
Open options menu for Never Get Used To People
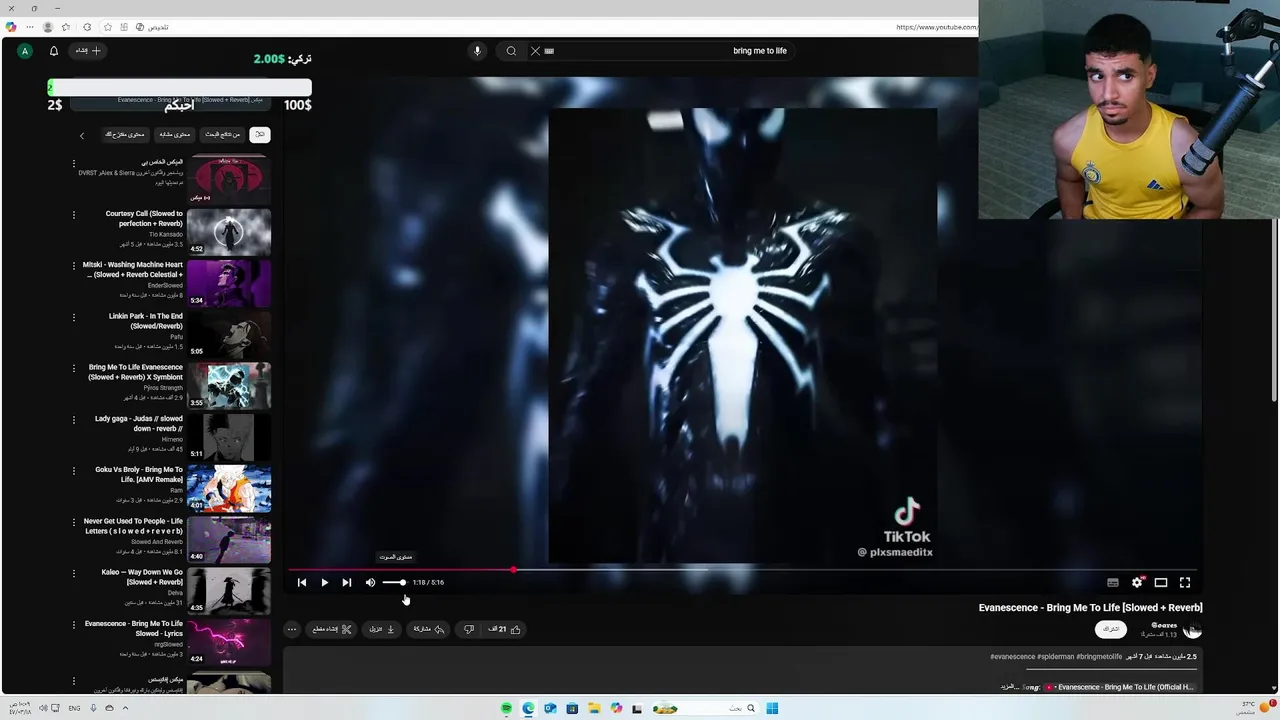pyautogui.click(x=73, y=522)
